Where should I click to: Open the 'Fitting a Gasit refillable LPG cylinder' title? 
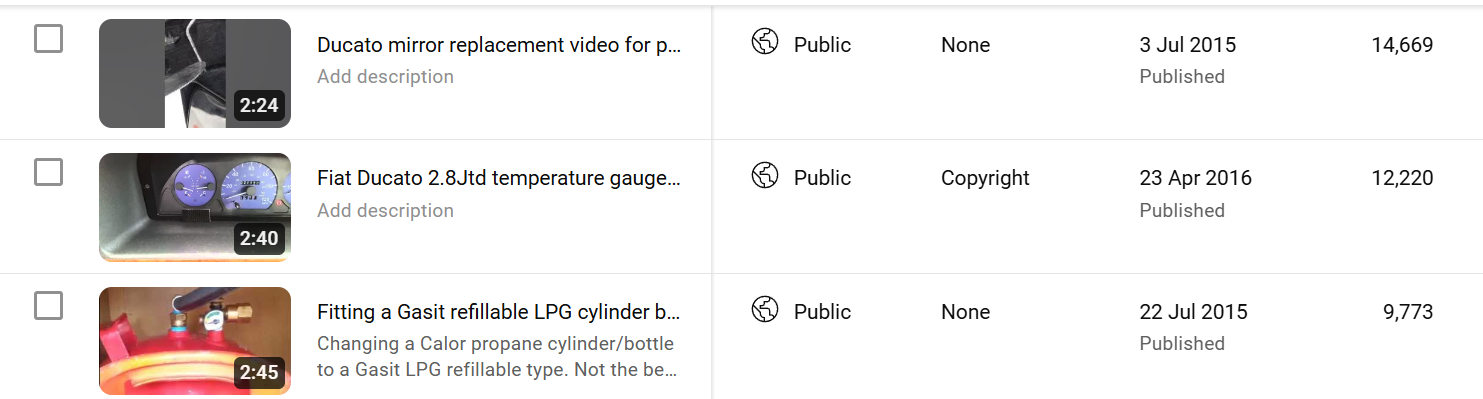(x=499, y=312)
